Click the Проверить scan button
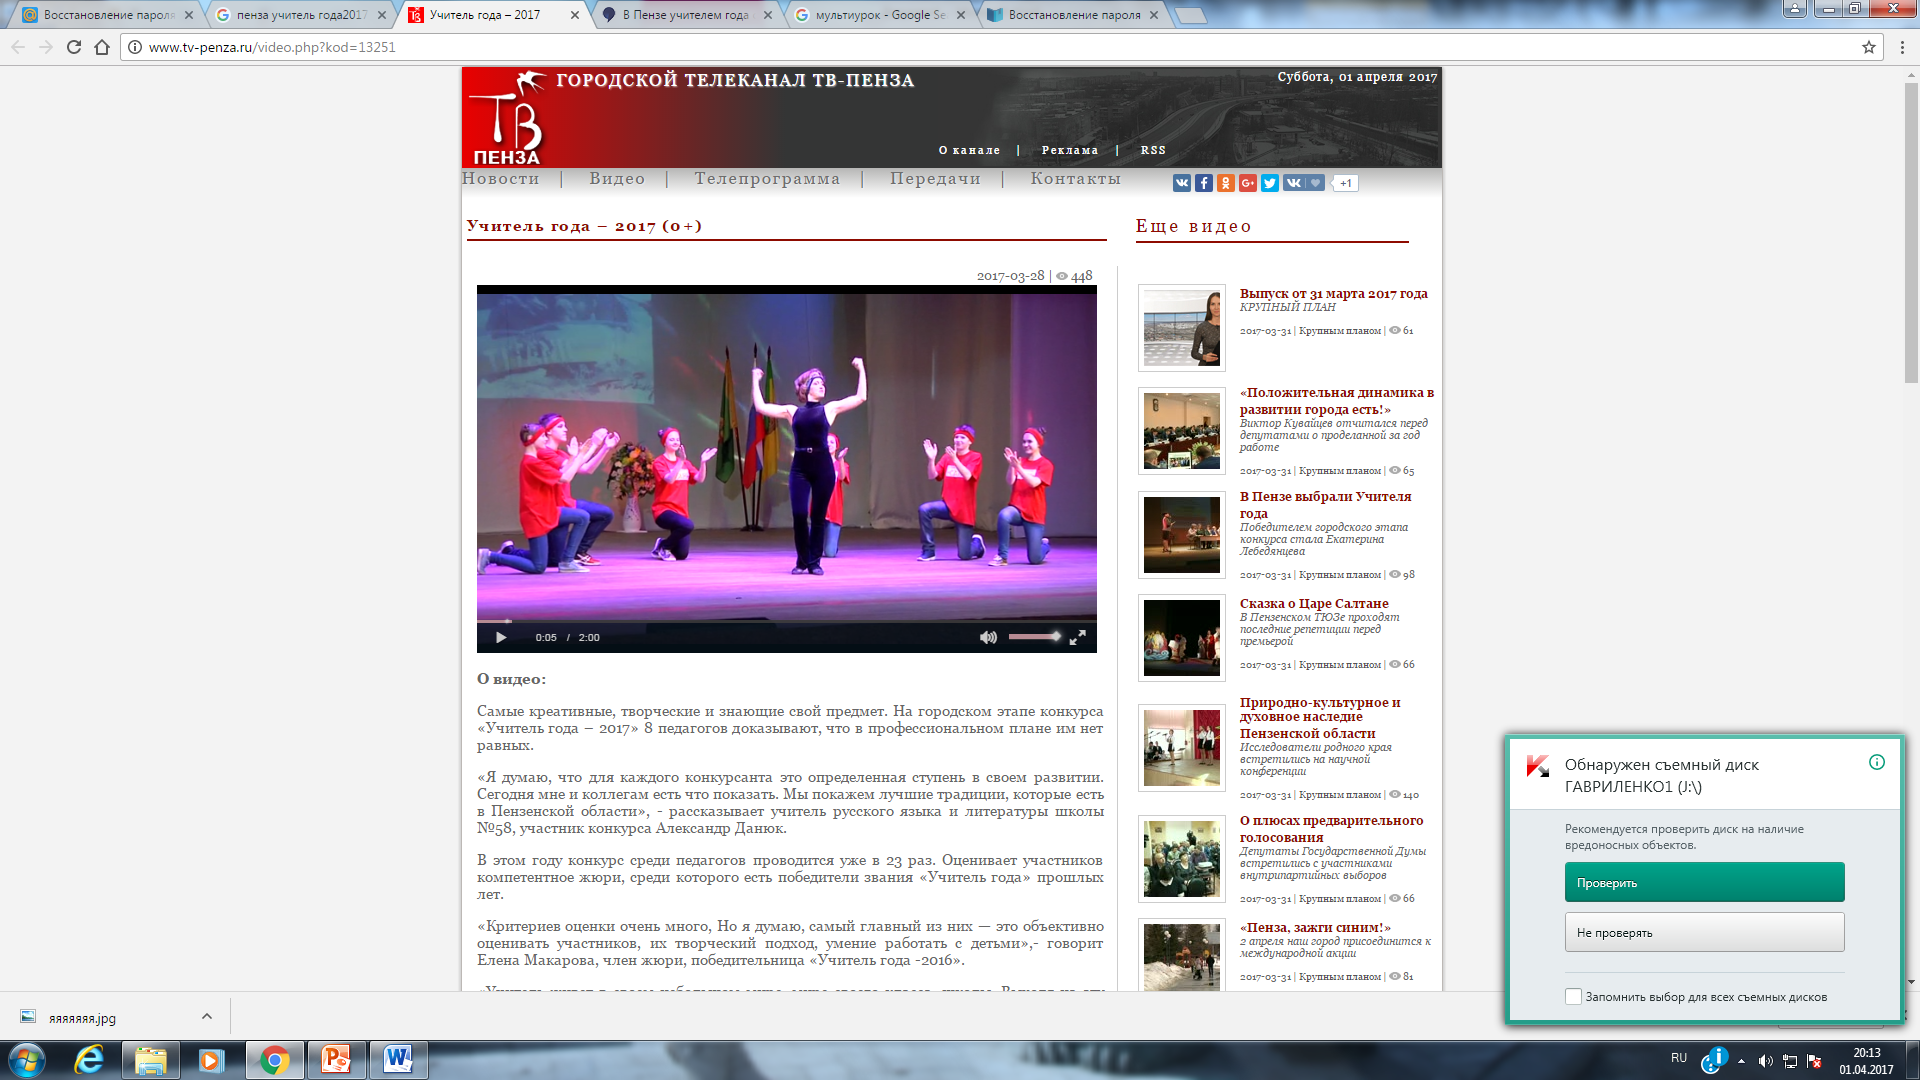Image resolution: width=1920 pixels, height=1080 pixels. pyautogui.click(x=1704, y=882)
